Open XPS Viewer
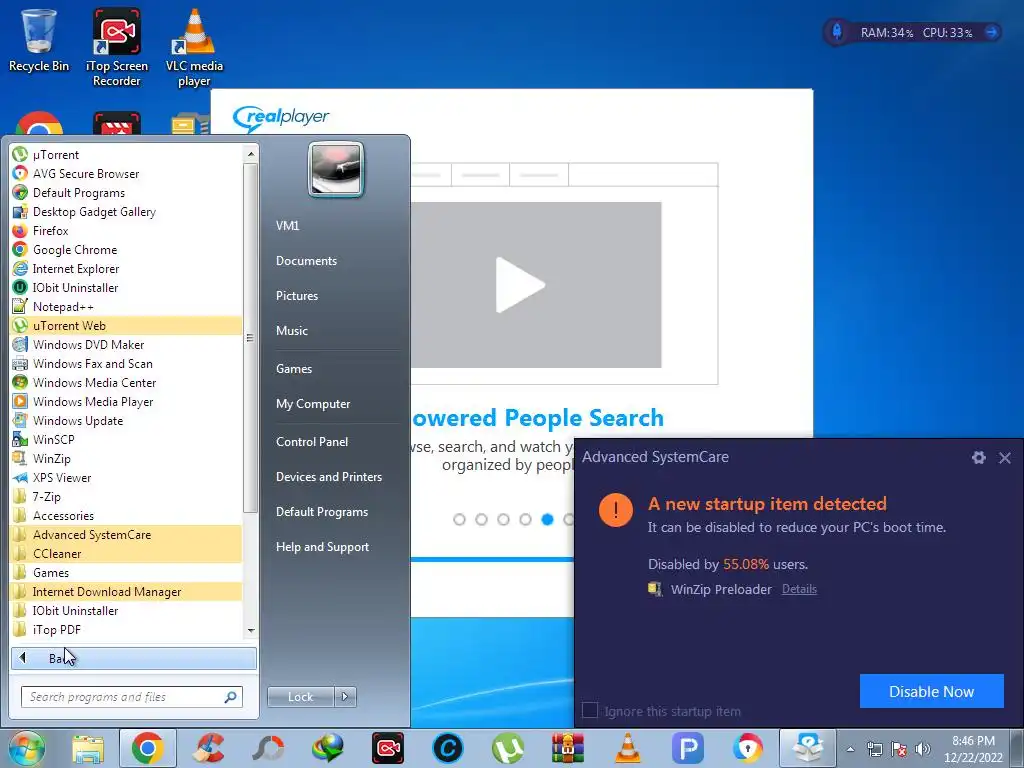The image size is (1024, 768). (x=126, y=477)
